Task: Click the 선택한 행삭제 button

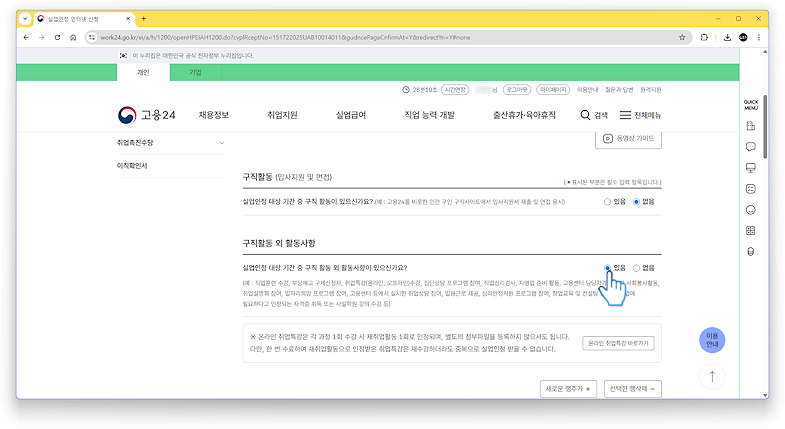Action: pyautogui.click(x=633, y=389)
